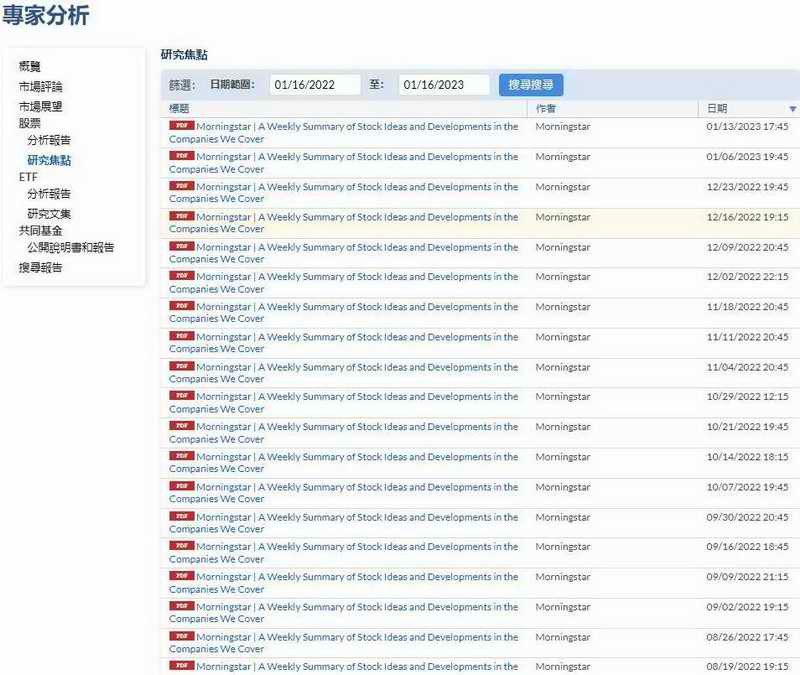Click the date cell 09/16/2022 18:45
The height and width of the screenshot is (675, 800).
point(747,546)
